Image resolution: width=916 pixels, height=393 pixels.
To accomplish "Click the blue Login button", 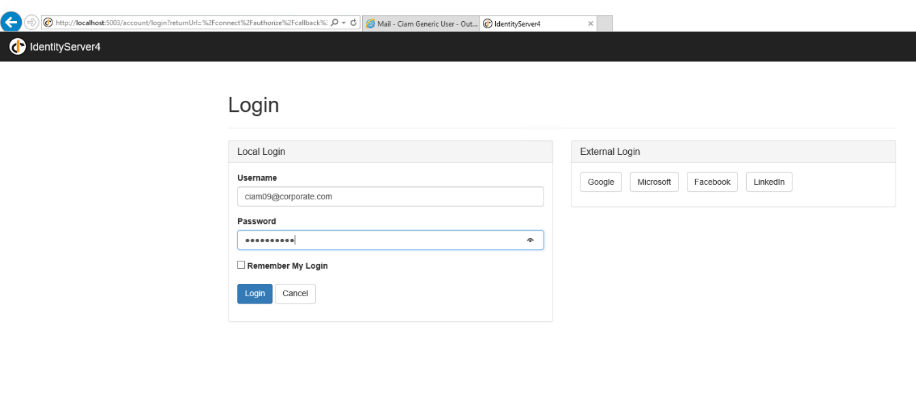I will (255, 294).
